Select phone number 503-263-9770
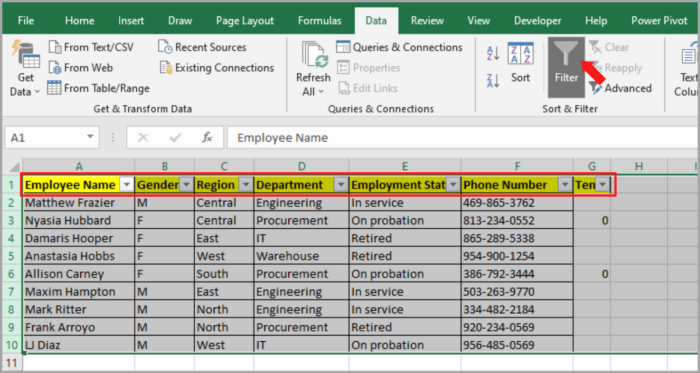The height and width of the screenshot is (373, 700). pos(517,292)
